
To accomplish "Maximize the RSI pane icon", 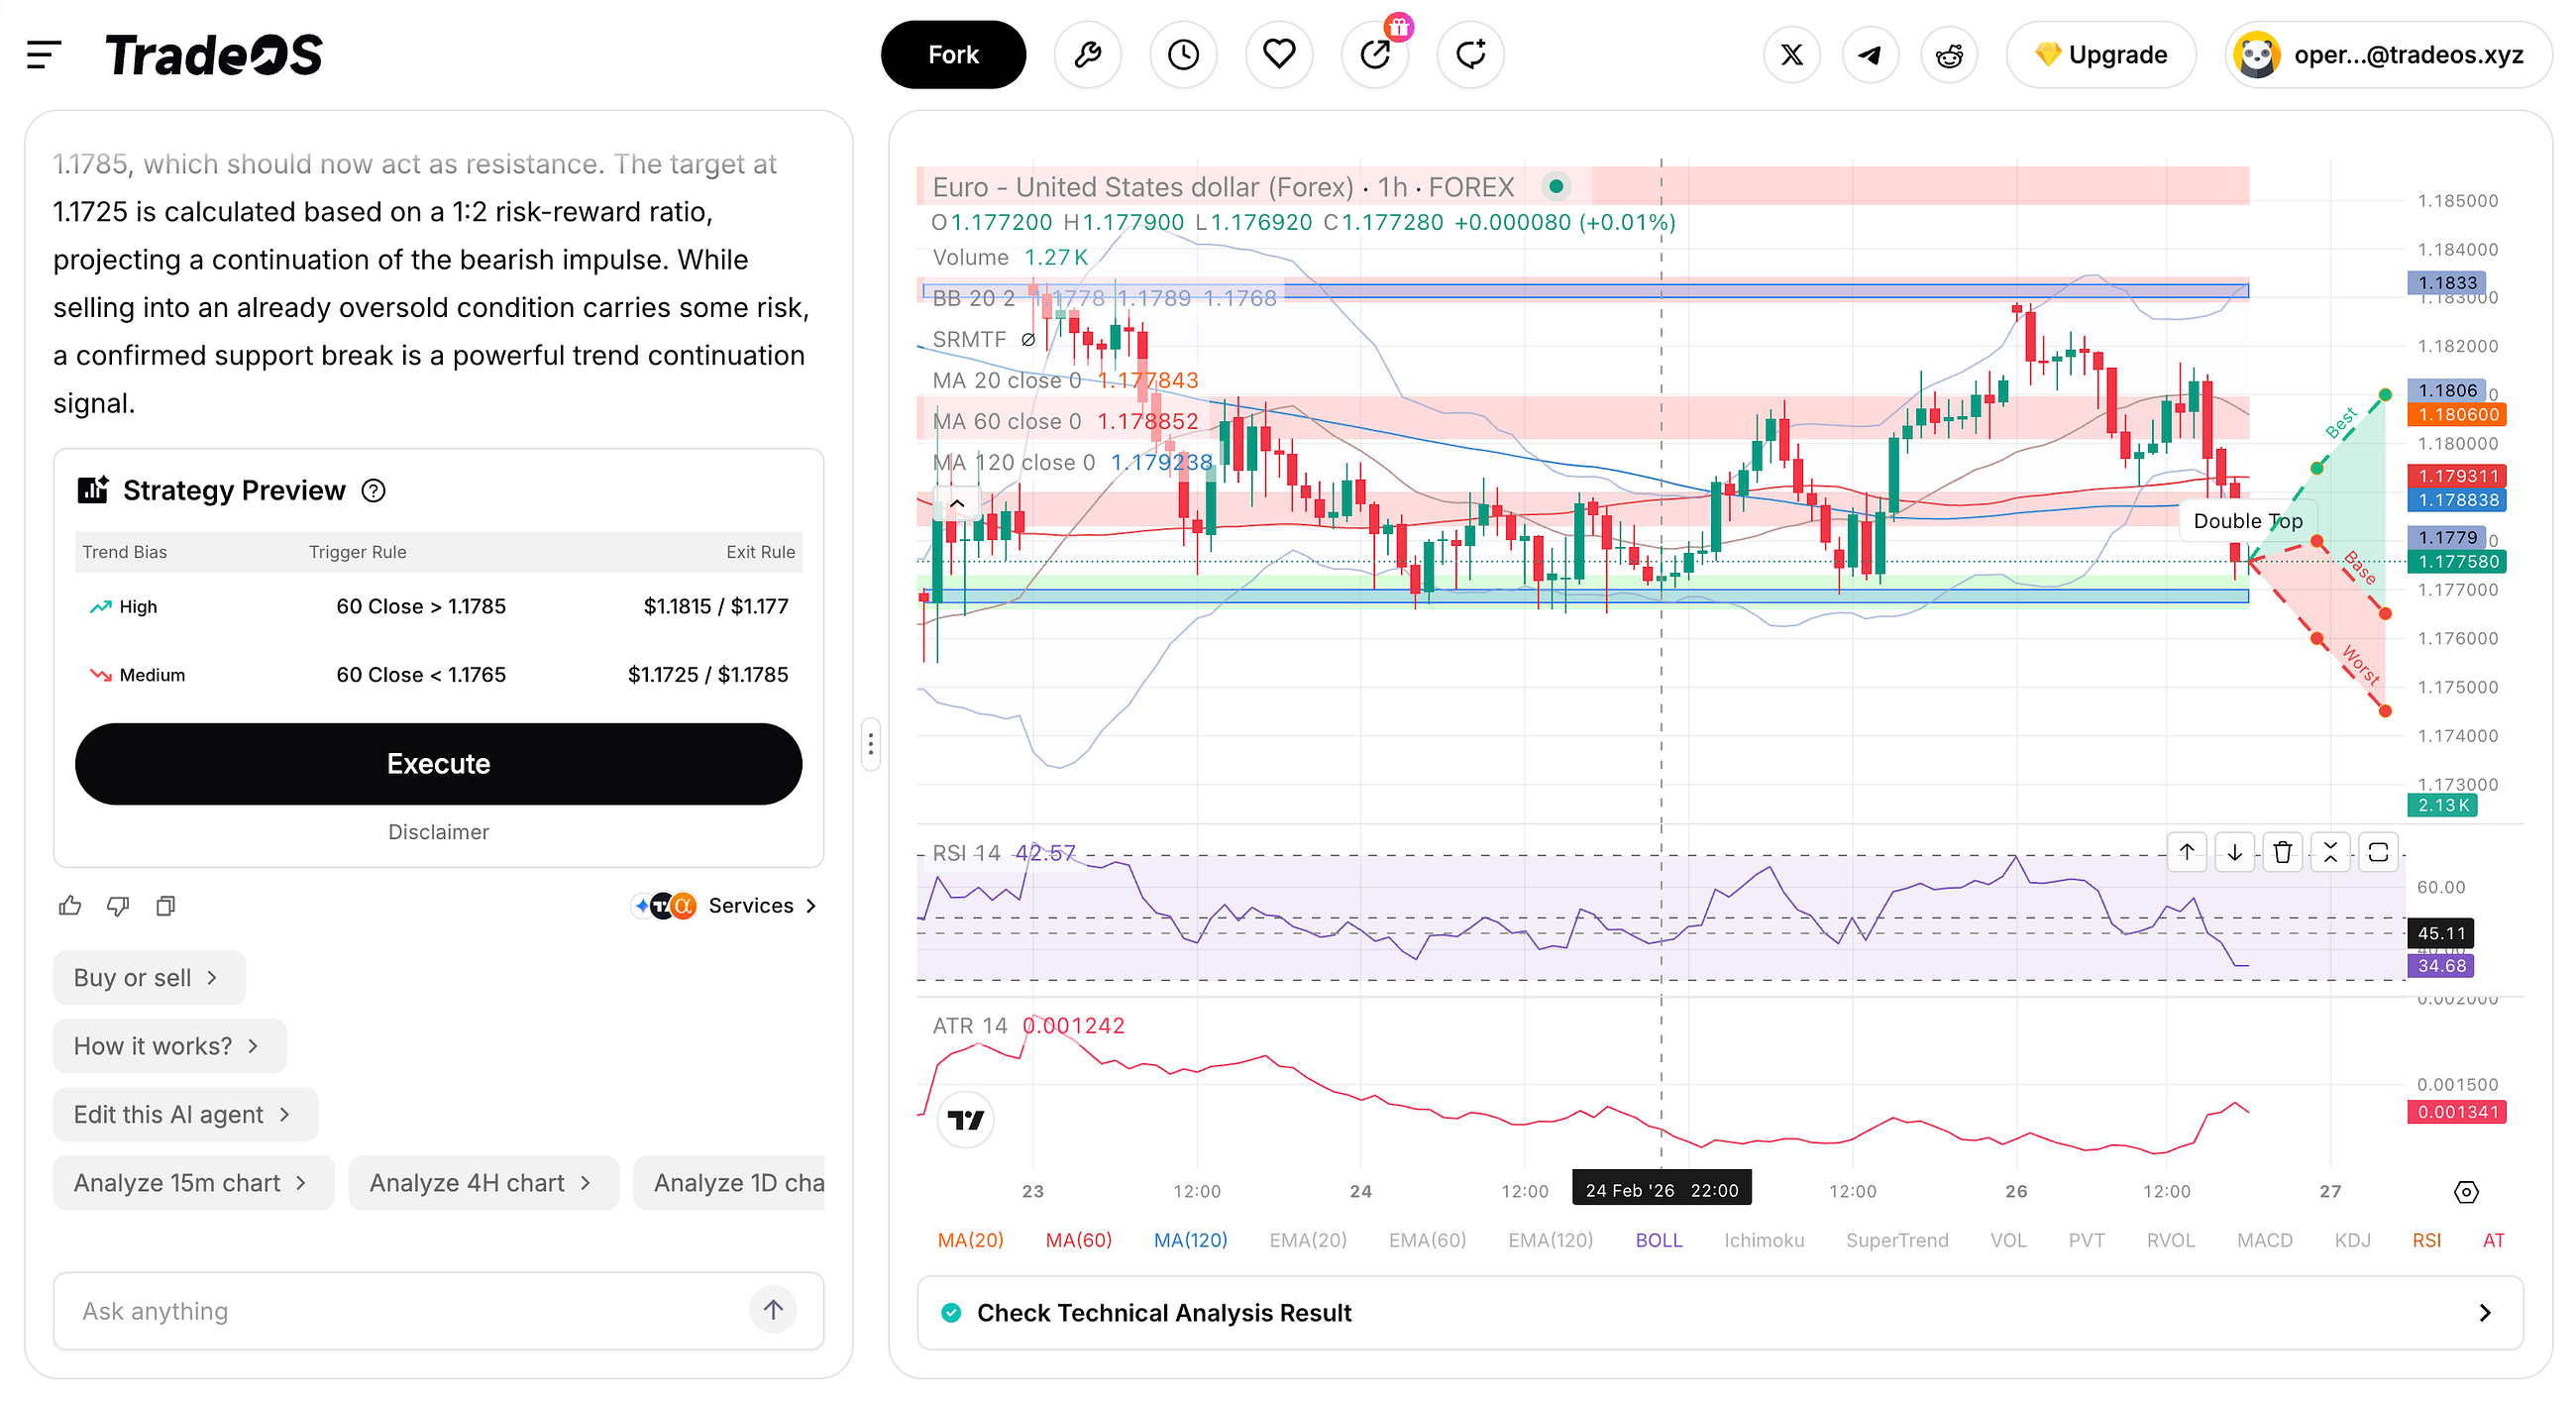I will [2378, 852].
